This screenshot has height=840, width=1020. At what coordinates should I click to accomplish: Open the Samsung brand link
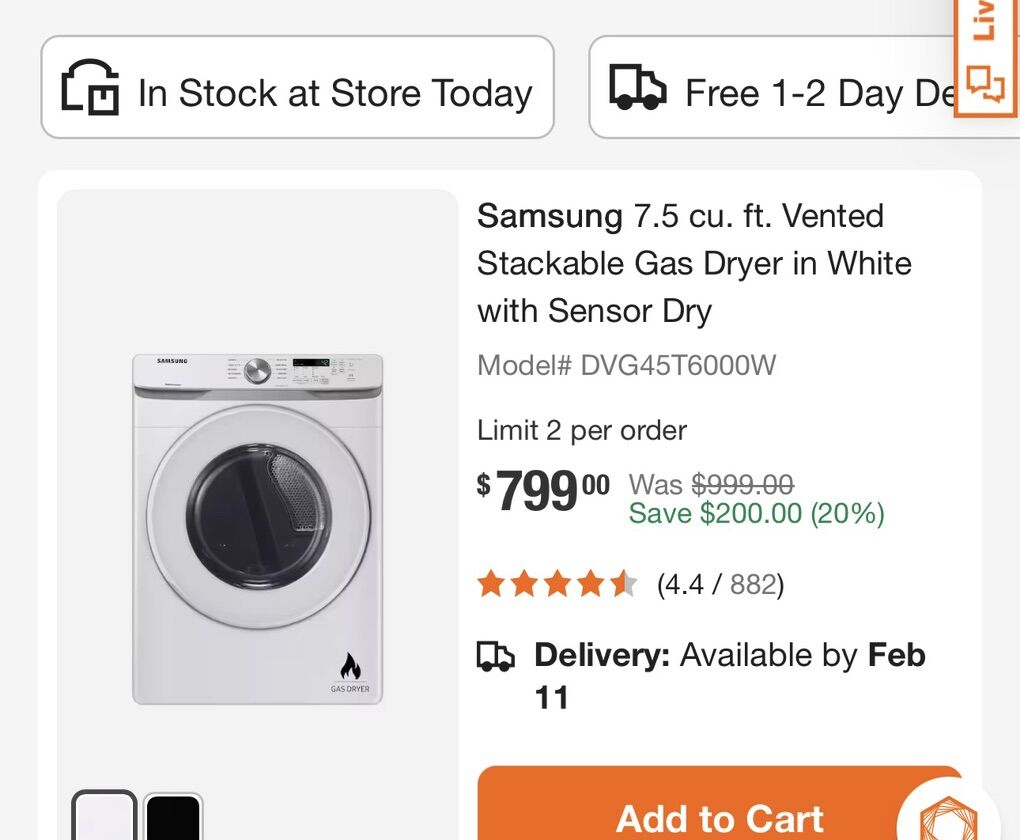point(549,216)
